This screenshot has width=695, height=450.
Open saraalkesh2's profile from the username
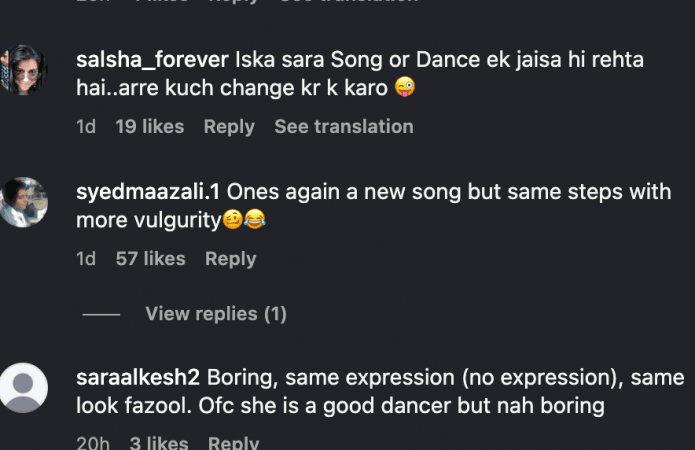point(138,378)
